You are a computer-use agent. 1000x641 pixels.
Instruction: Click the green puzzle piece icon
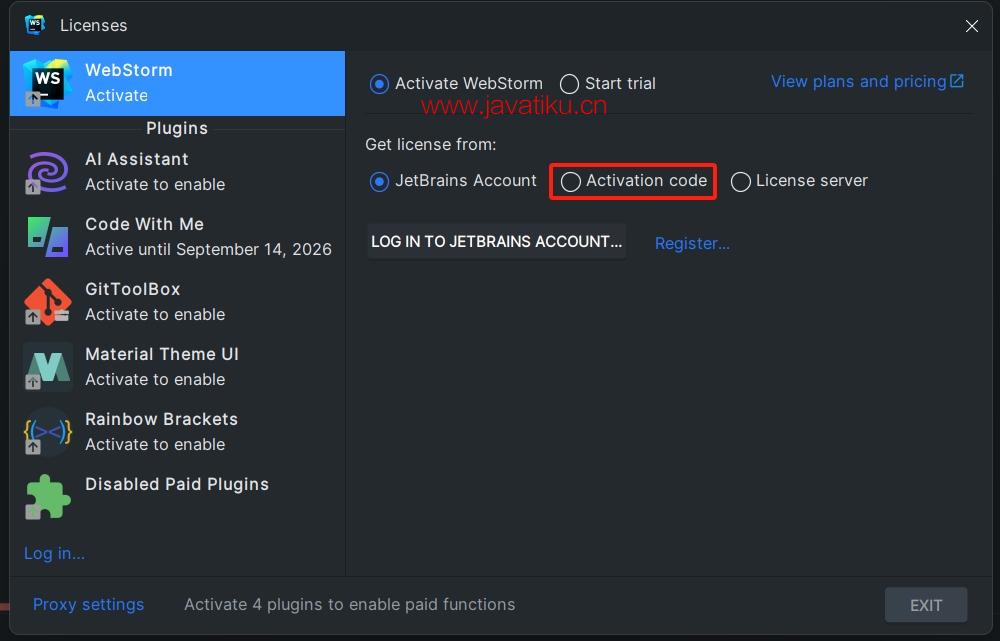pos(47,497)
